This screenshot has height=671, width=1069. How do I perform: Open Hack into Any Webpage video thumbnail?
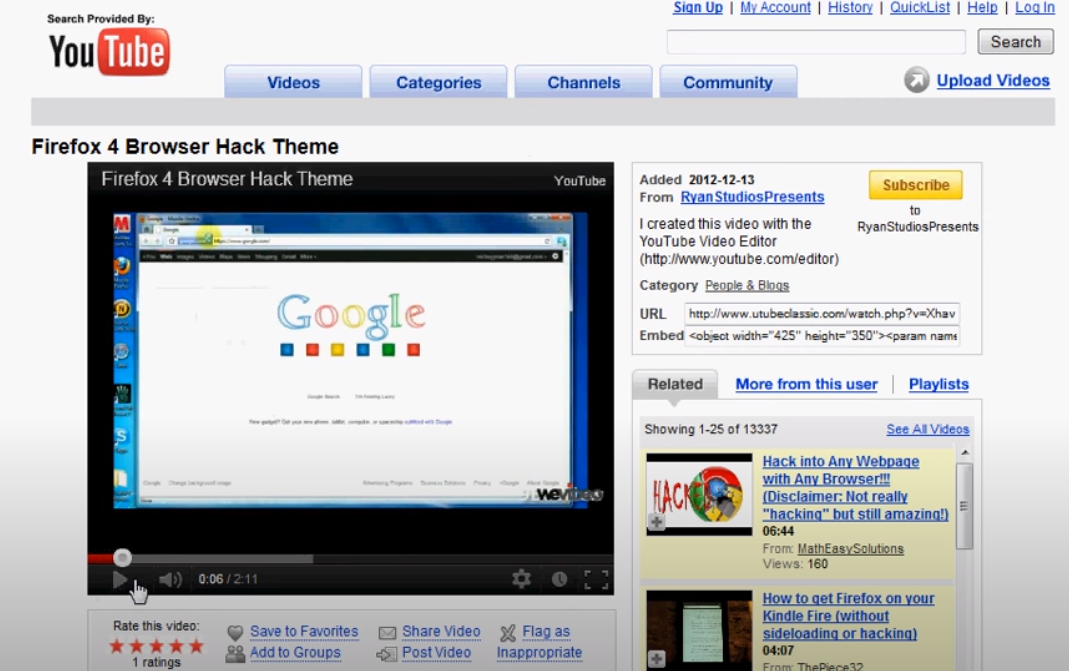click(699, 494)
